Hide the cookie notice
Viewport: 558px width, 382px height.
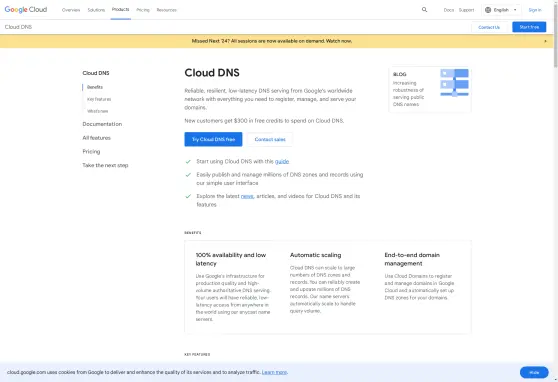[534, 372]
